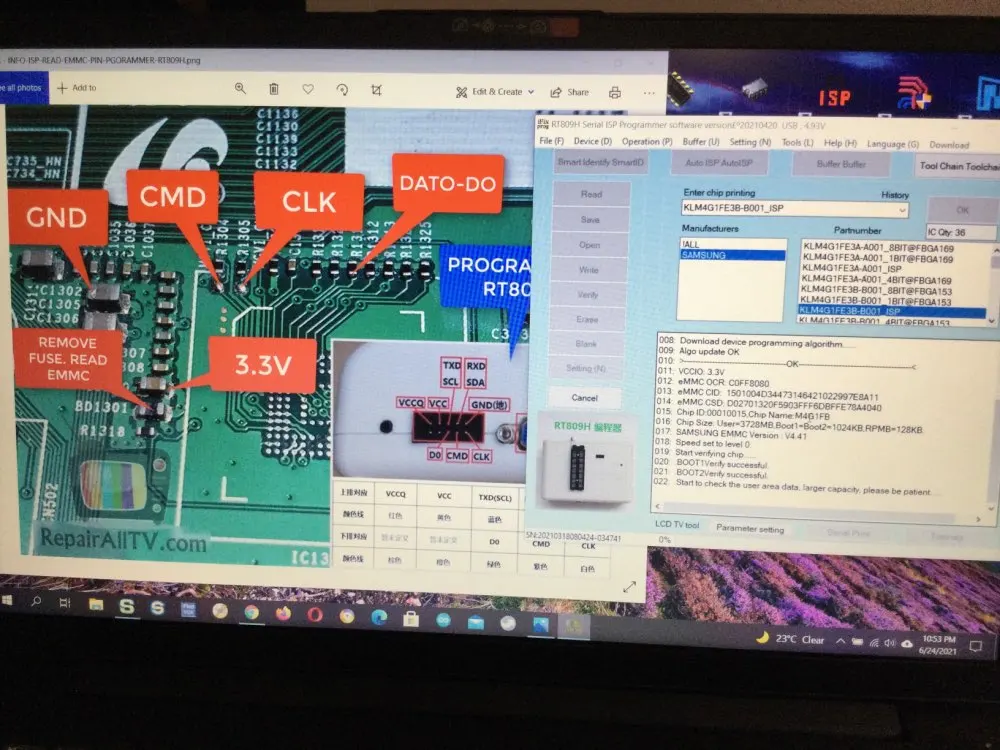Switch to Parameter setting tab
Screen dimensions: 1000x750
pos(750,528)
